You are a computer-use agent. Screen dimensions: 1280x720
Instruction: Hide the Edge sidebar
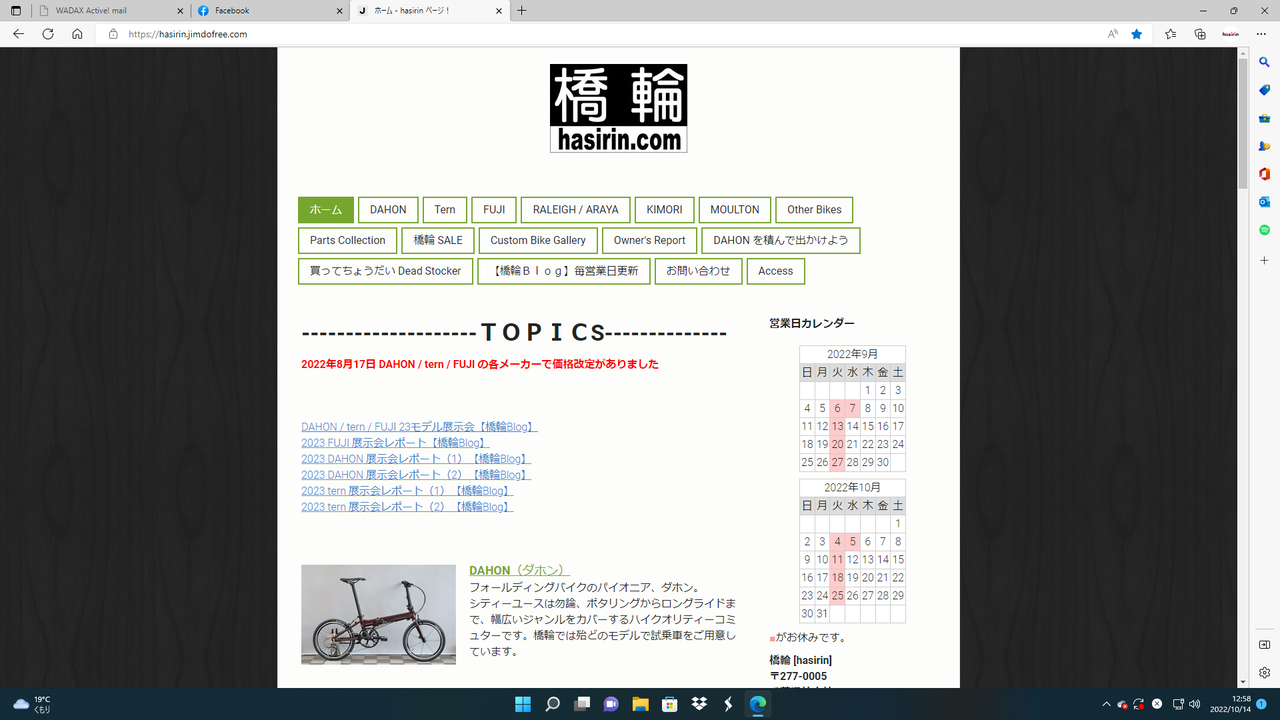[x=1264, y=644]
